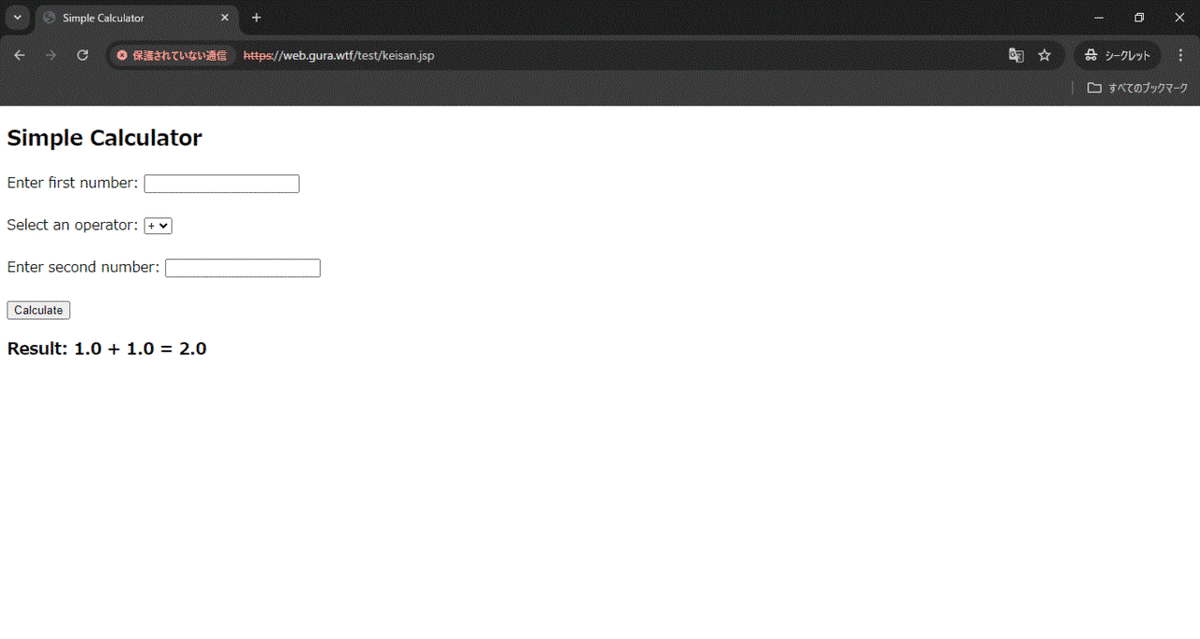This screenshot has width=1200, height=639.
Task: Go back with the browser back arrow
Action: tap(19, 55)
